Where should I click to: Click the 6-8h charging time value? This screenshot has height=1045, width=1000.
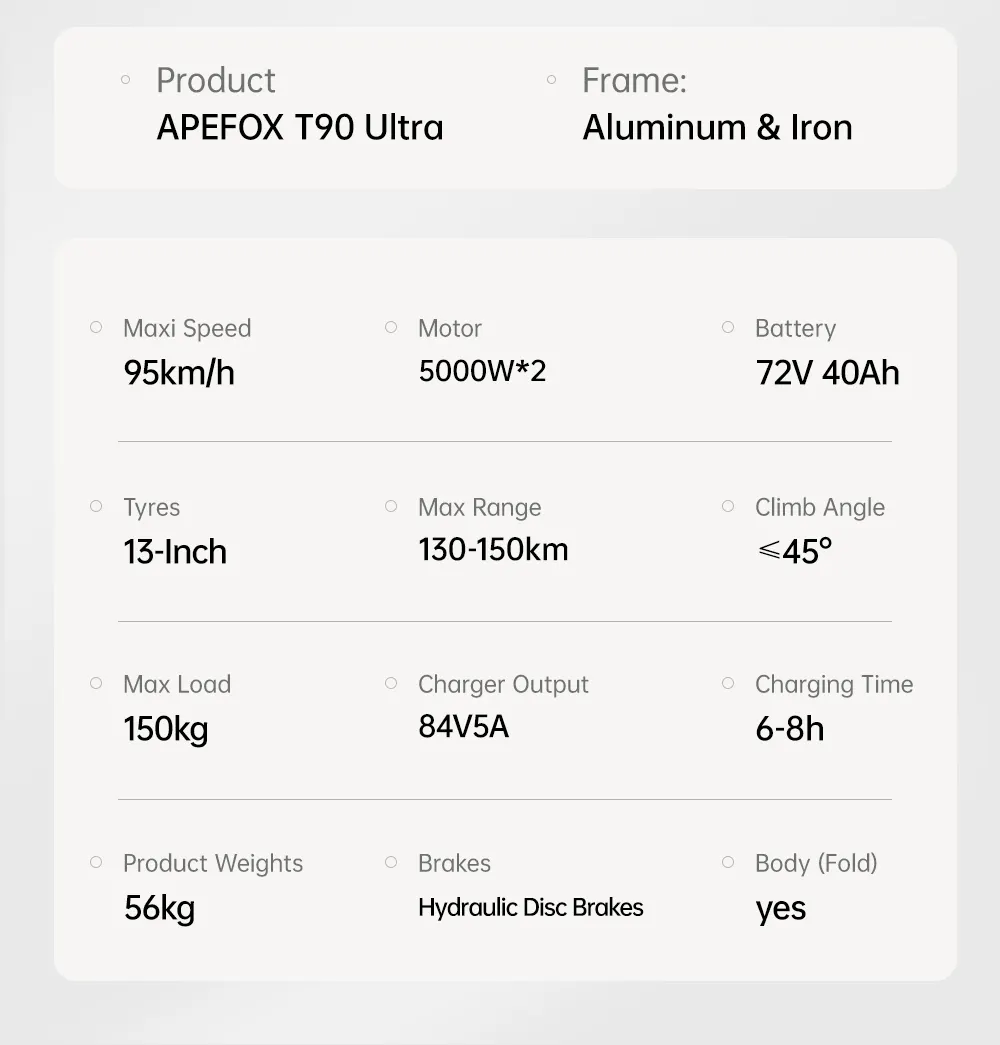click(790, 729)
